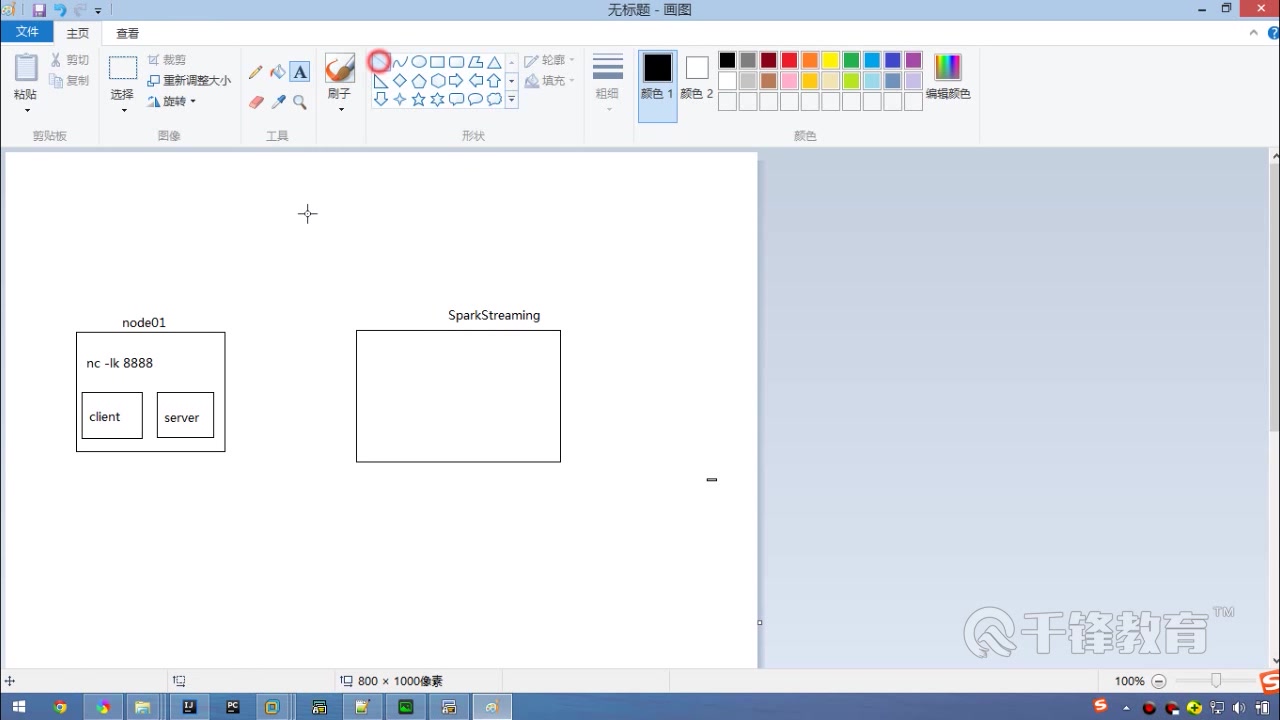Click the Undo arrow in title bar
This screenshot has width=1280, height=720.
coord(60,10)
